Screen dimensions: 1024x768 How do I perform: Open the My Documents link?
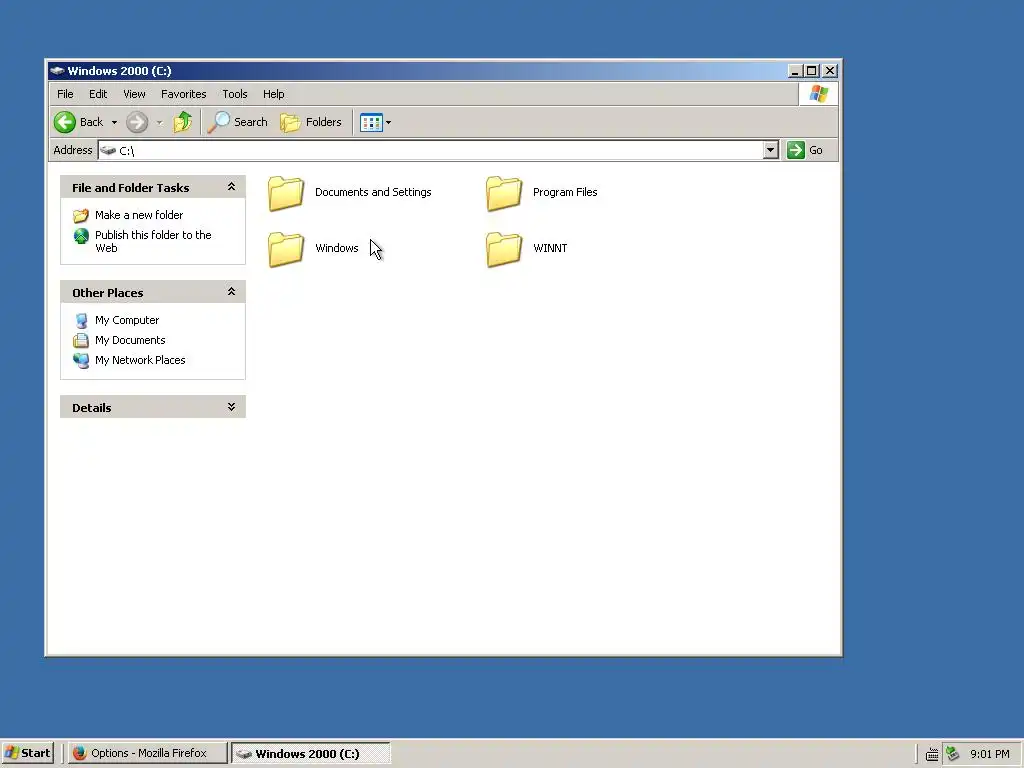coord(130,340)
